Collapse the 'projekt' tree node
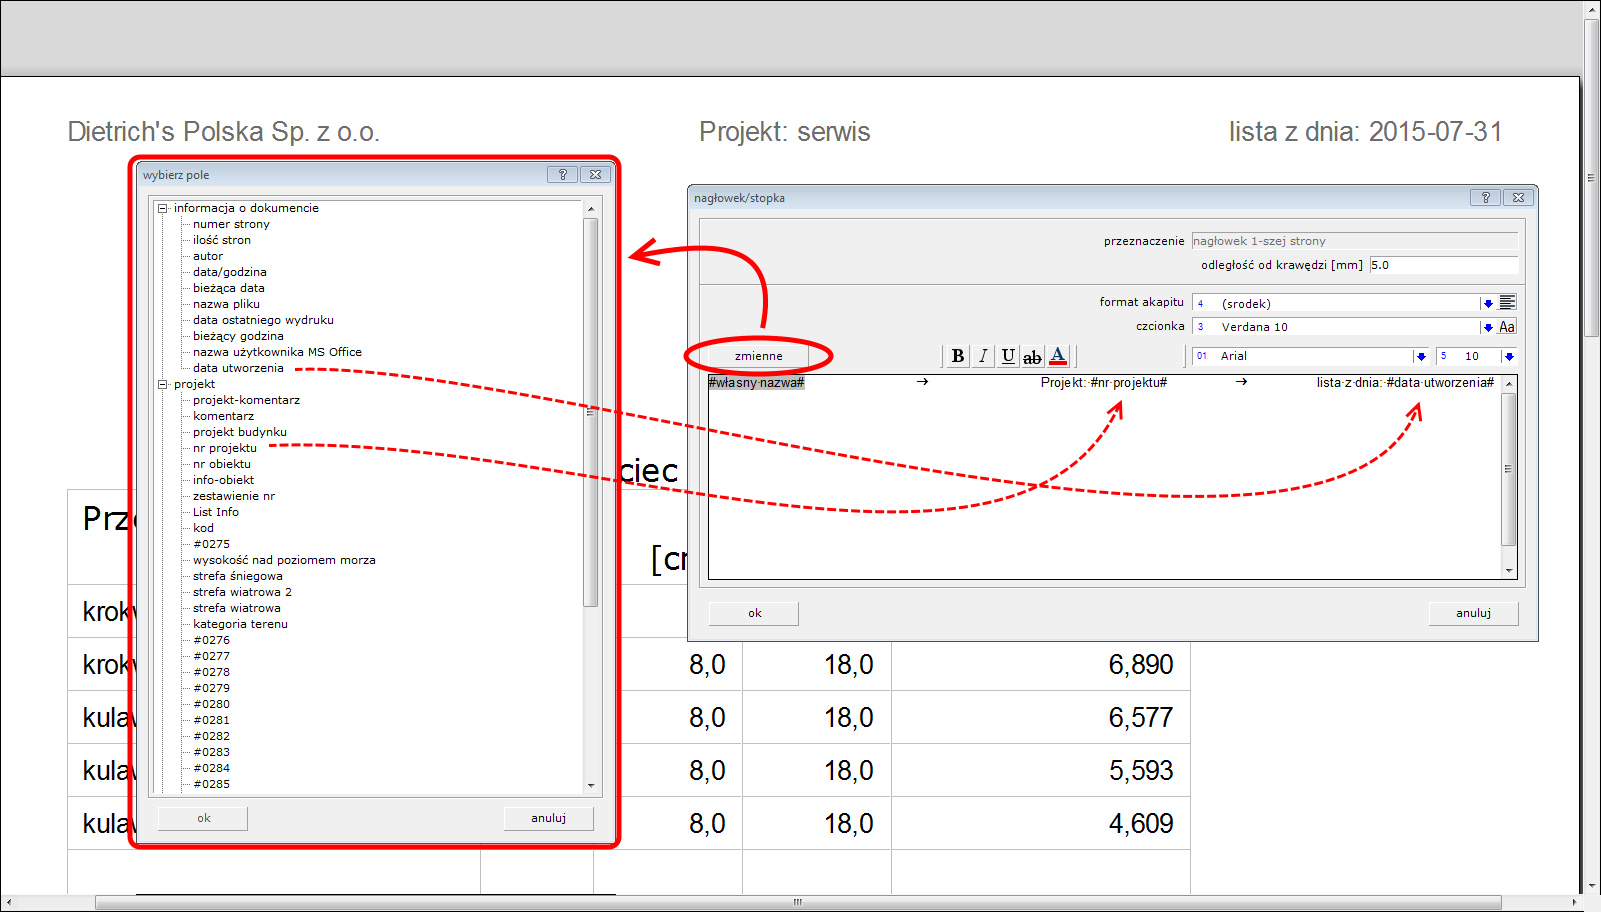 tap(162, 385)
